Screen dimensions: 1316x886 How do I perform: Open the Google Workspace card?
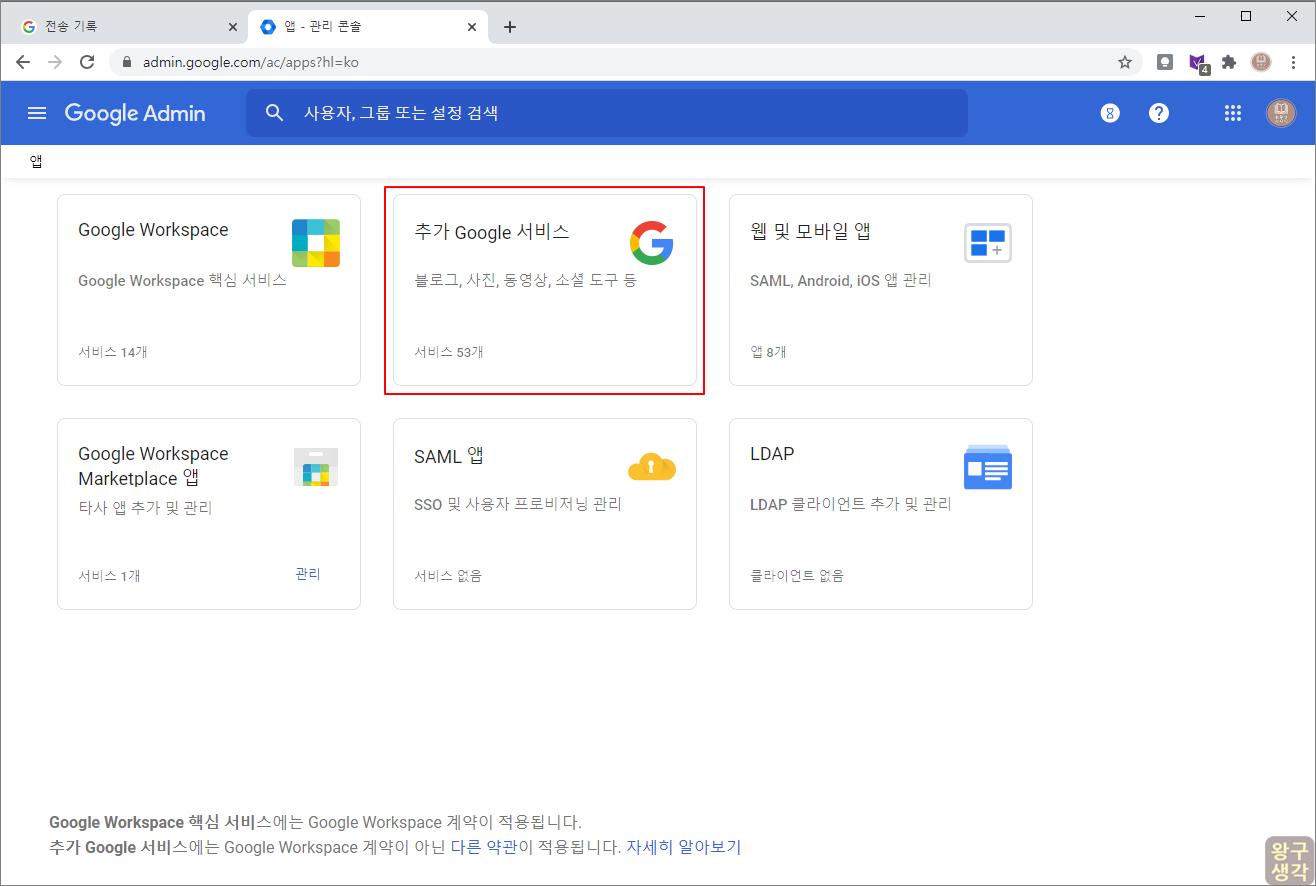click(x=209, y=290)
